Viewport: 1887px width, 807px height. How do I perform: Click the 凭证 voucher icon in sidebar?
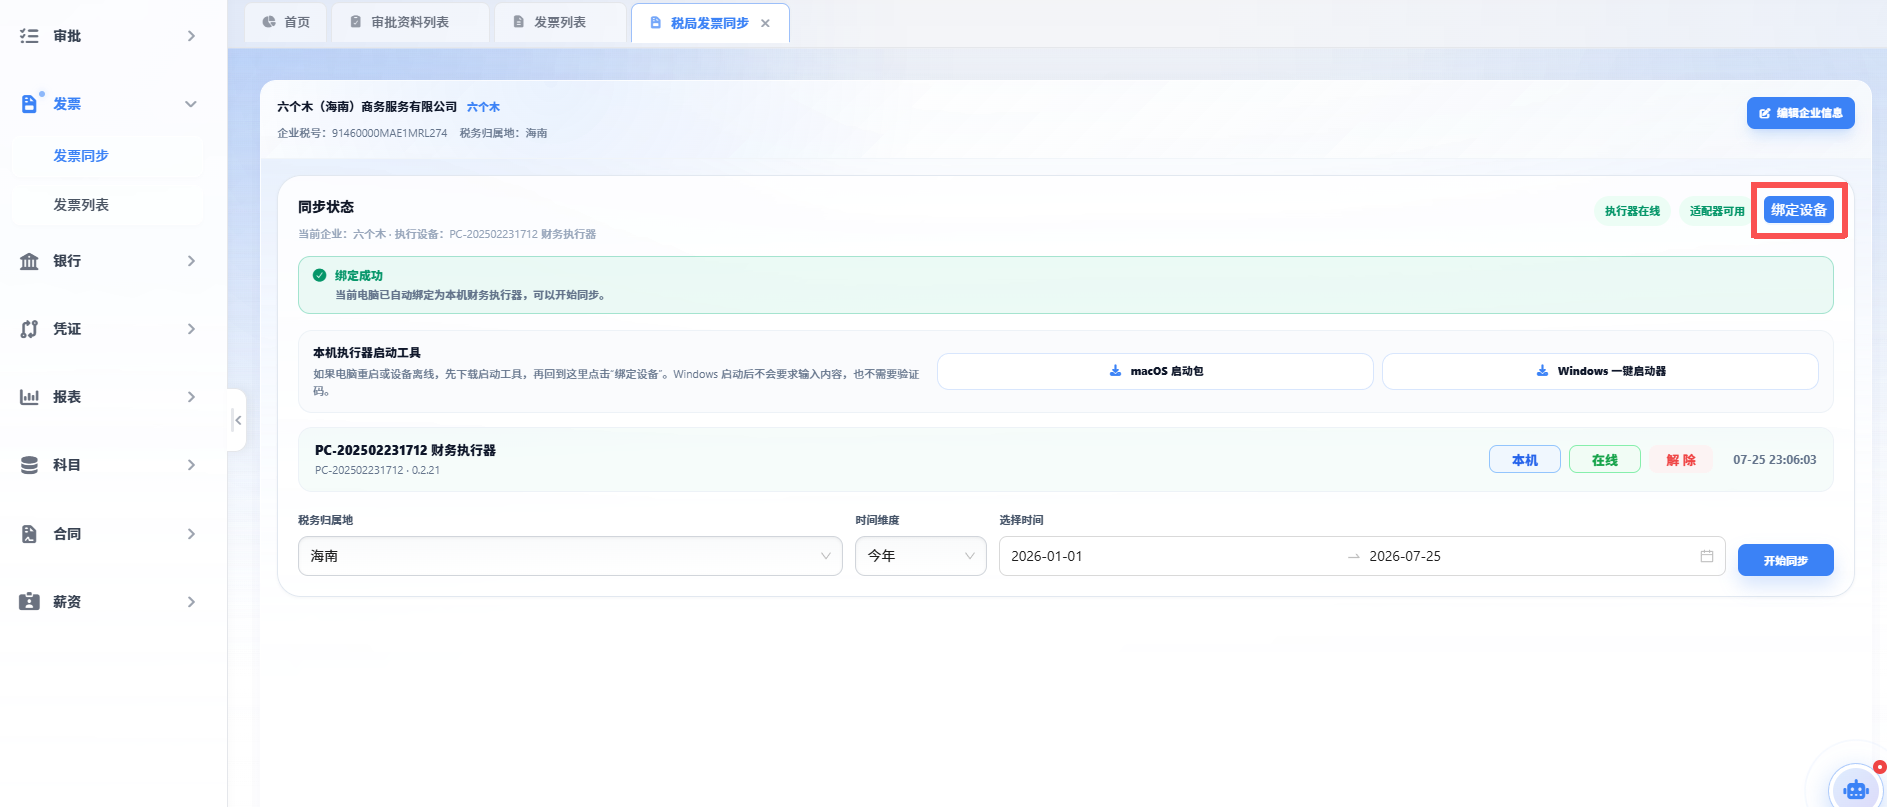[29, 329]
